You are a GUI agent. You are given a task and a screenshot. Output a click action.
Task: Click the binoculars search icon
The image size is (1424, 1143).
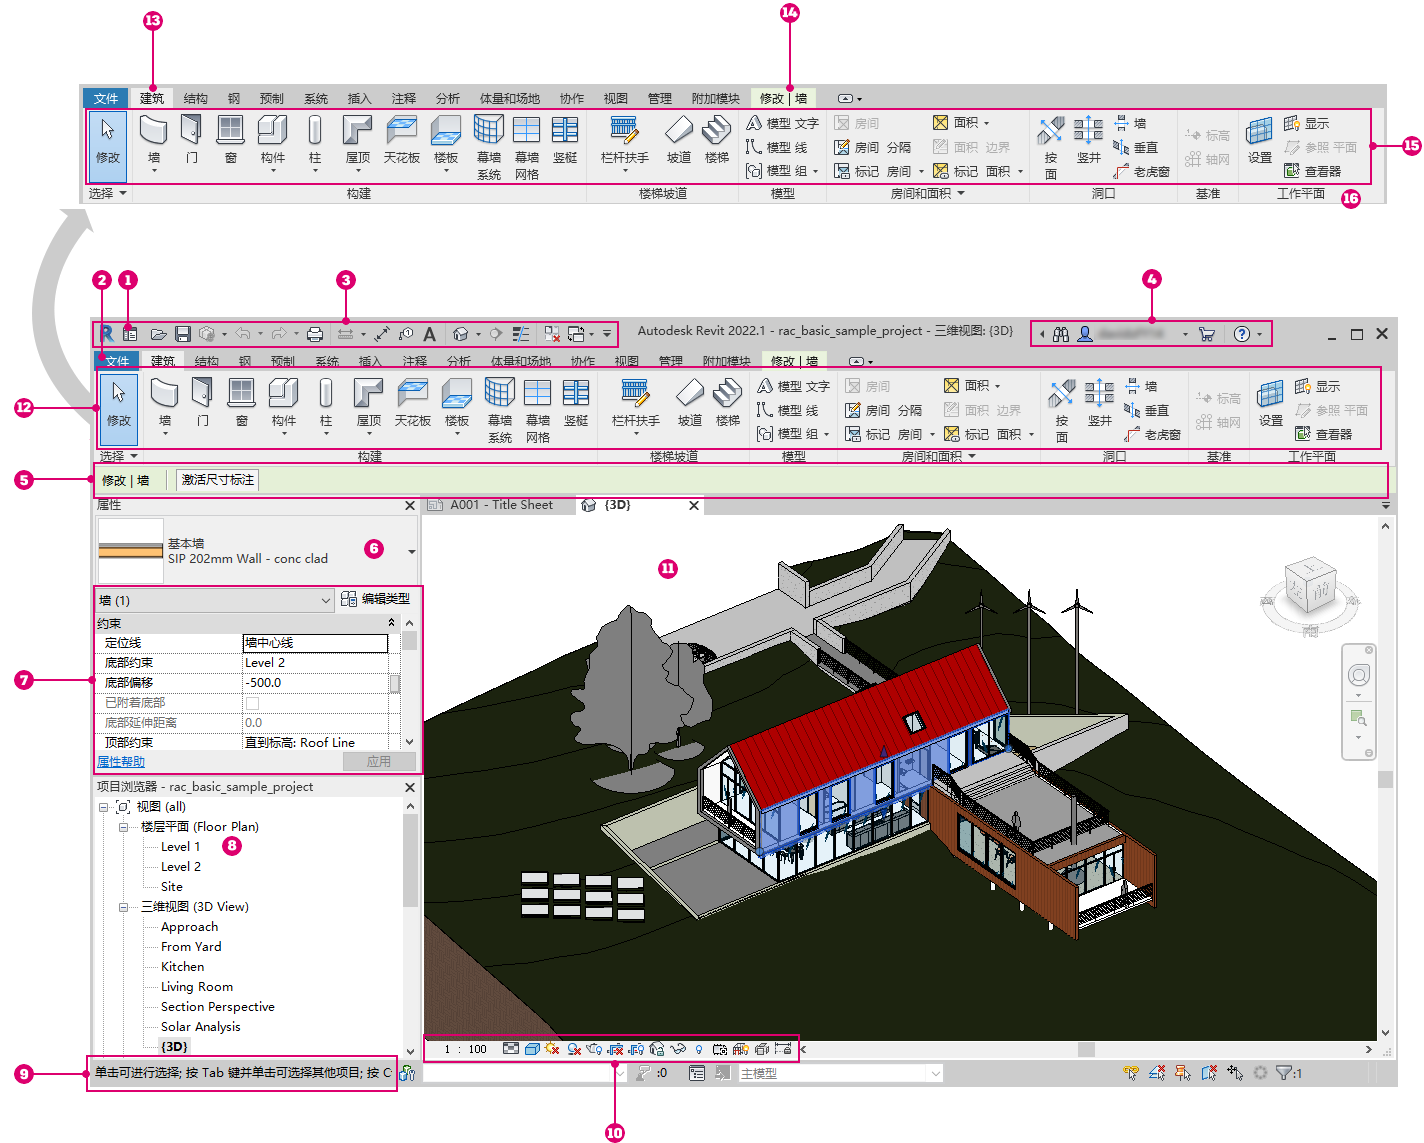tap(1061, 334)
